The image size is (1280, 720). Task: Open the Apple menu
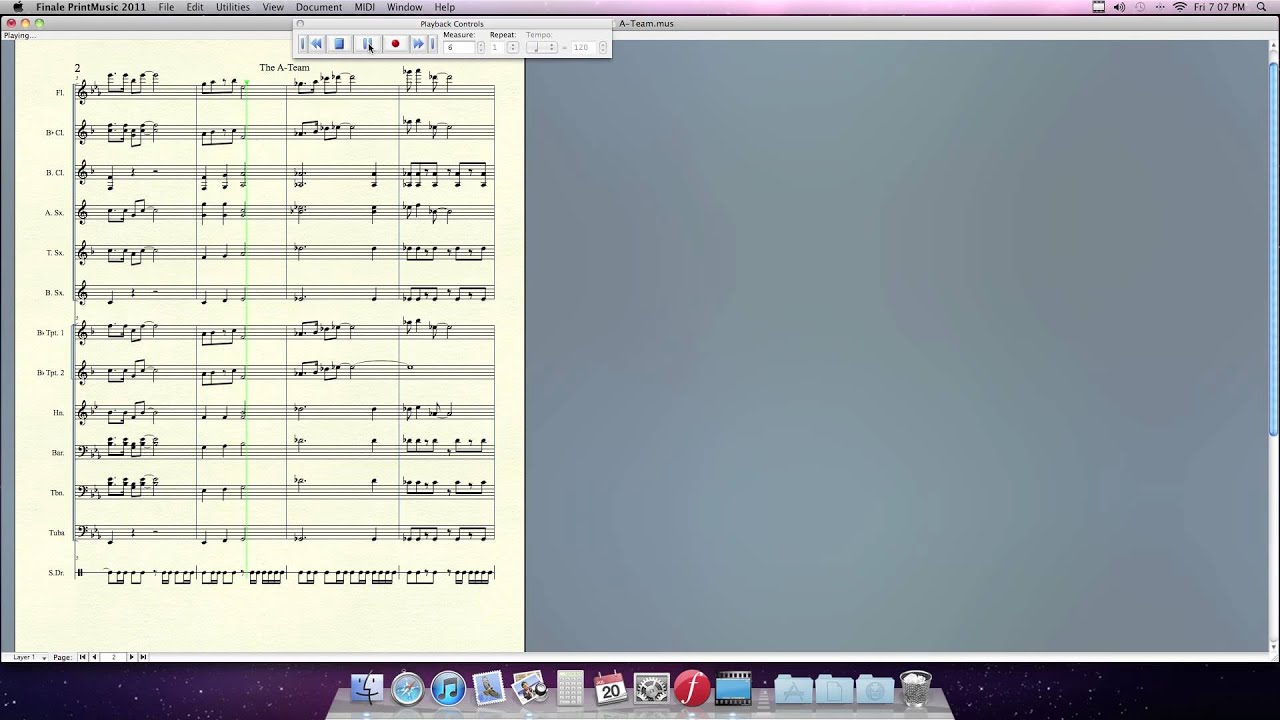[17, 7]
